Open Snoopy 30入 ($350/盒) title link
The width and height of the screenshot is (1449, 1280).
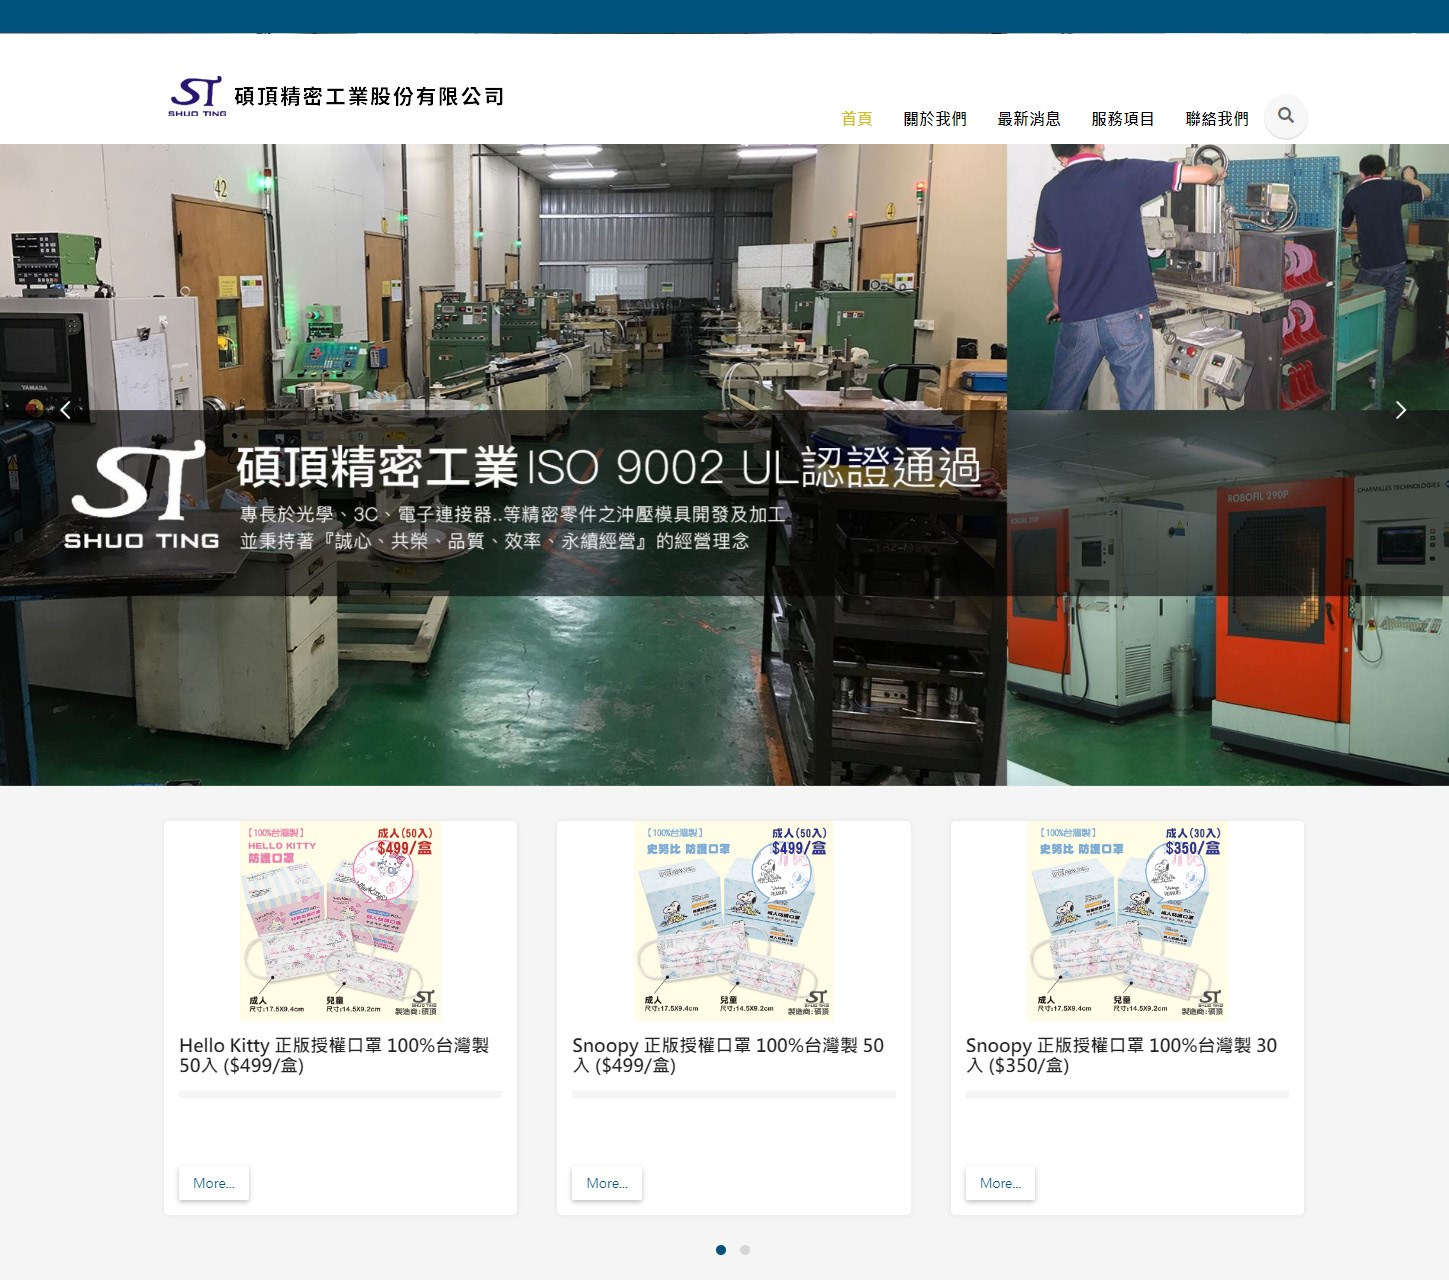(1121, 1055)
